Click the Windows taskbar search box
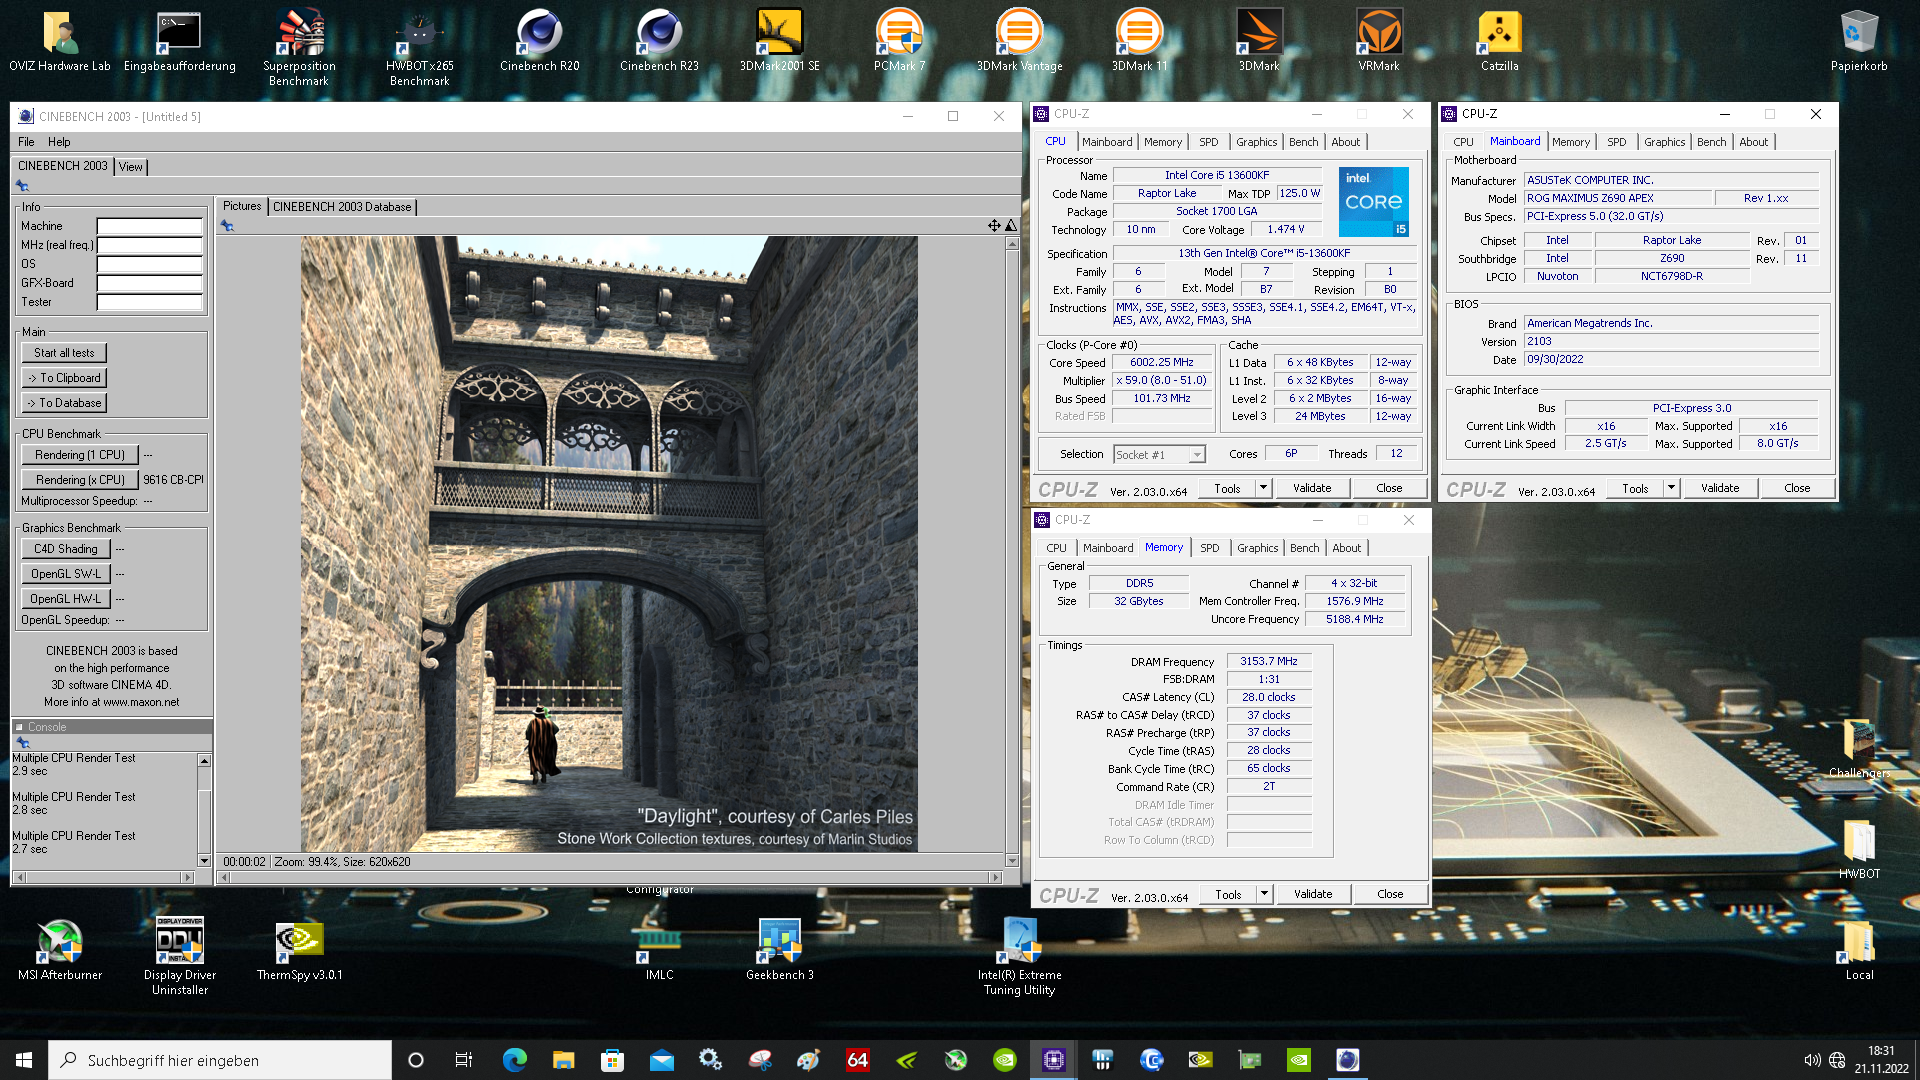This screenshot has width=1920, height=1080. (x=220, y=1060)
